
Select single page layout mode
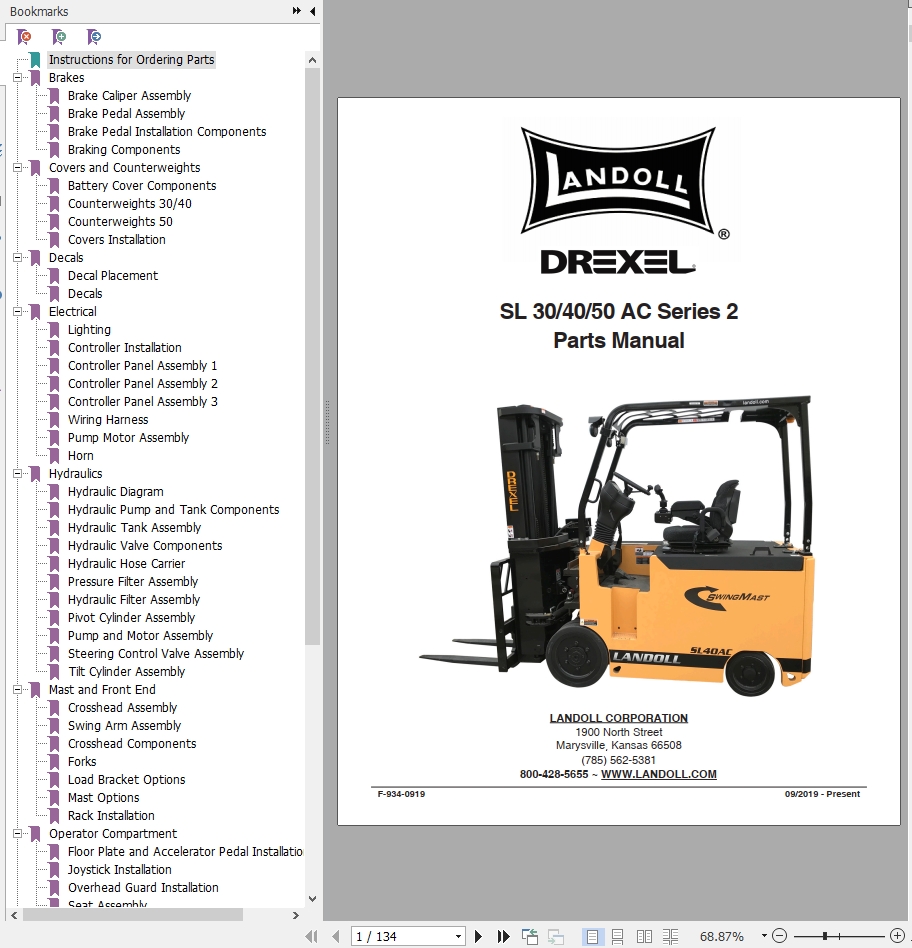pos(592,937)
